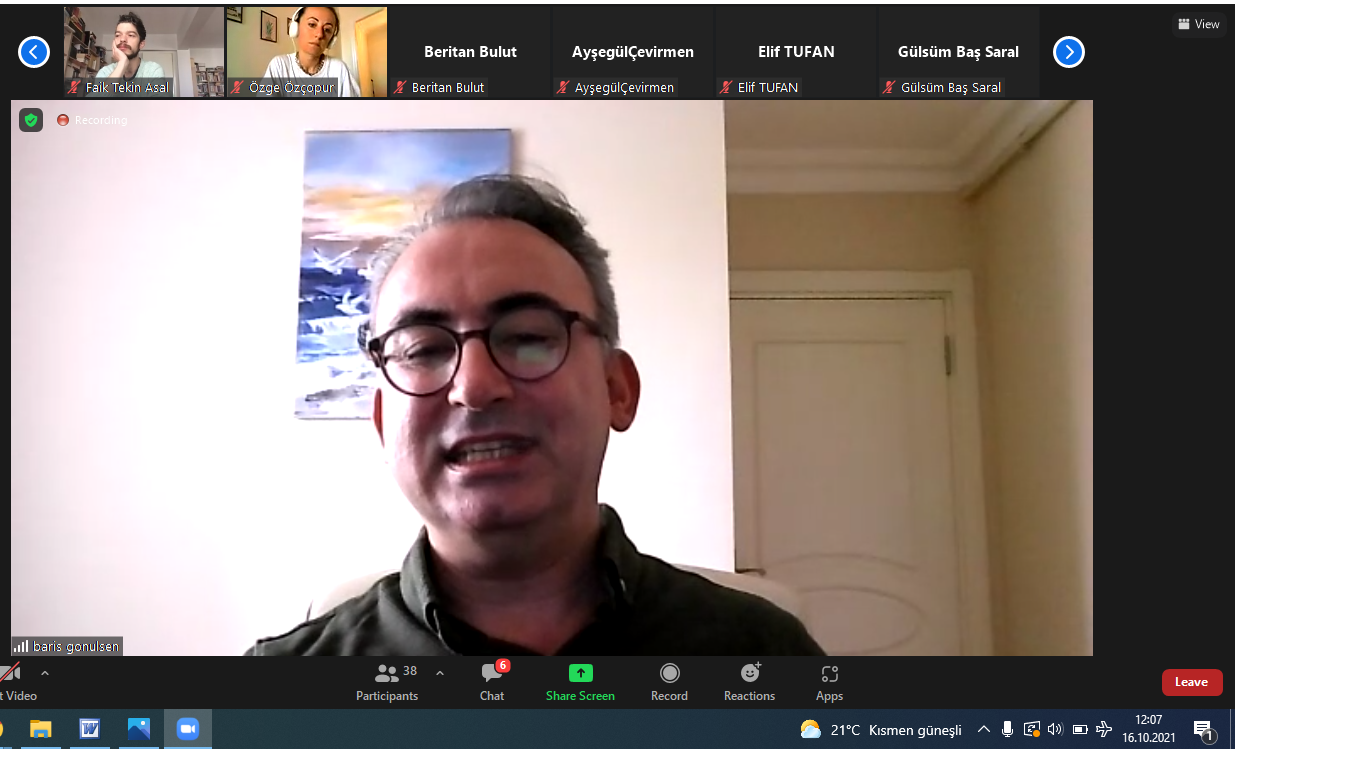Go to previous participants page

34,52
